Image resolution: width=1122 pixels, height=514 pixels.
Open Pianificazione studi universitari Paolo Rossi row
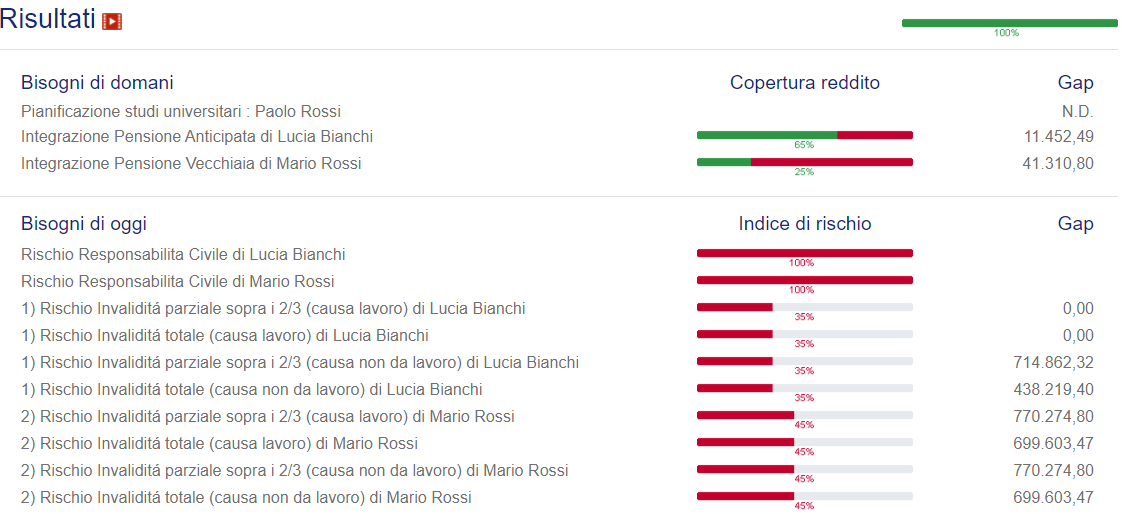click(x=181, y=111)
